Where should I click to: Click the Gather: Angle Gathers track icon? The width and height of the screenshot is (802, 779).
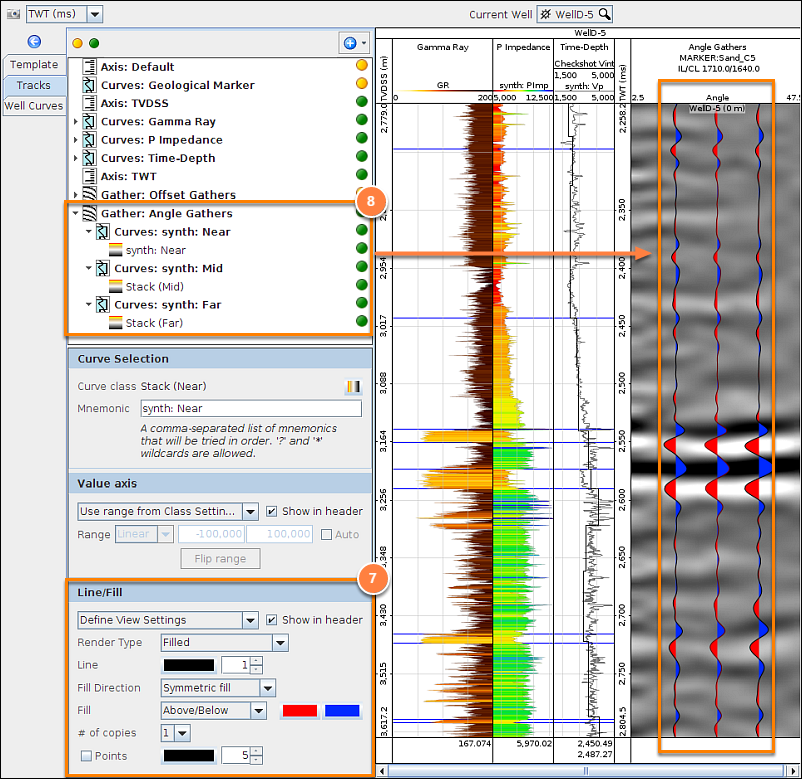point(88,213)
